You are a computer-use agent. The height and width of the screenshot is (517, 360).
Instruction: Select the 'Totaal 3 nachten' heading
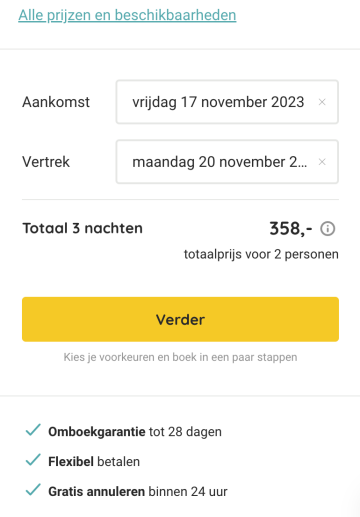(x=82, y=229)
